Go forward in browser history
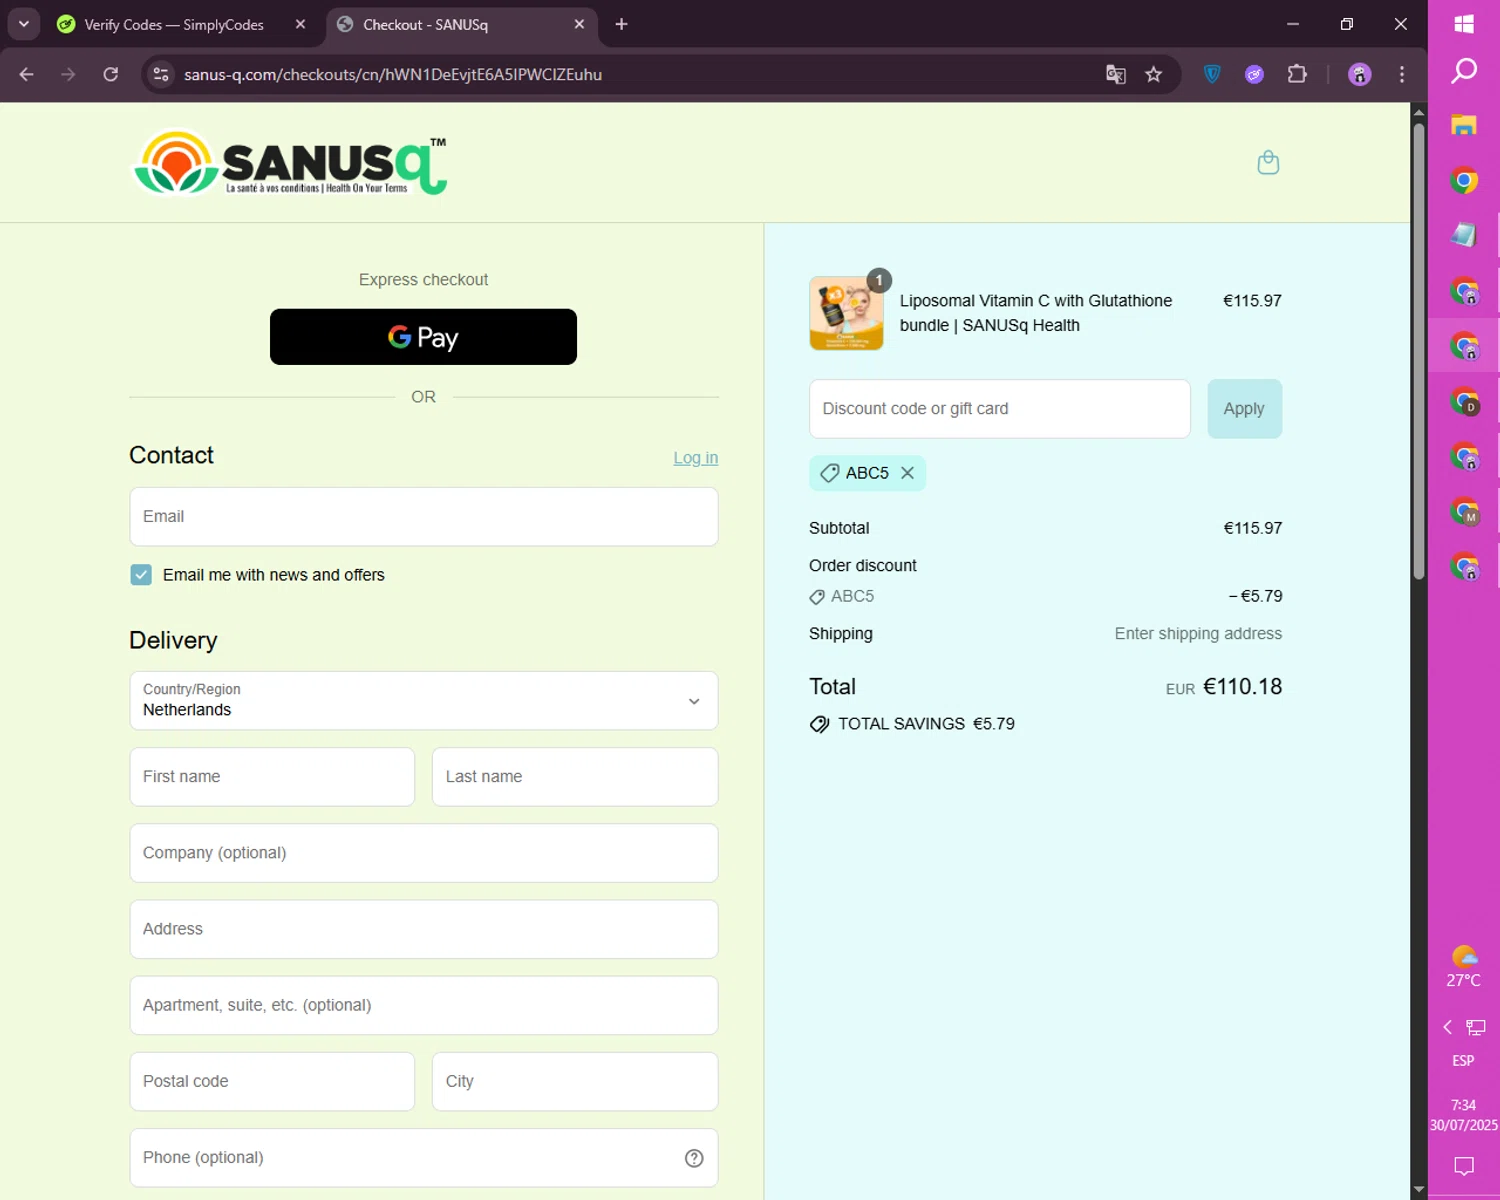 point(68,75)
